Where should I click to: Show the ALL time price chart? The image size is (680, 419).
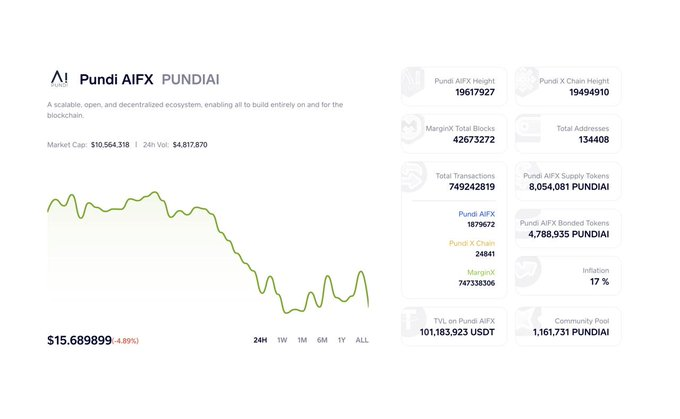tap(362, 340)
